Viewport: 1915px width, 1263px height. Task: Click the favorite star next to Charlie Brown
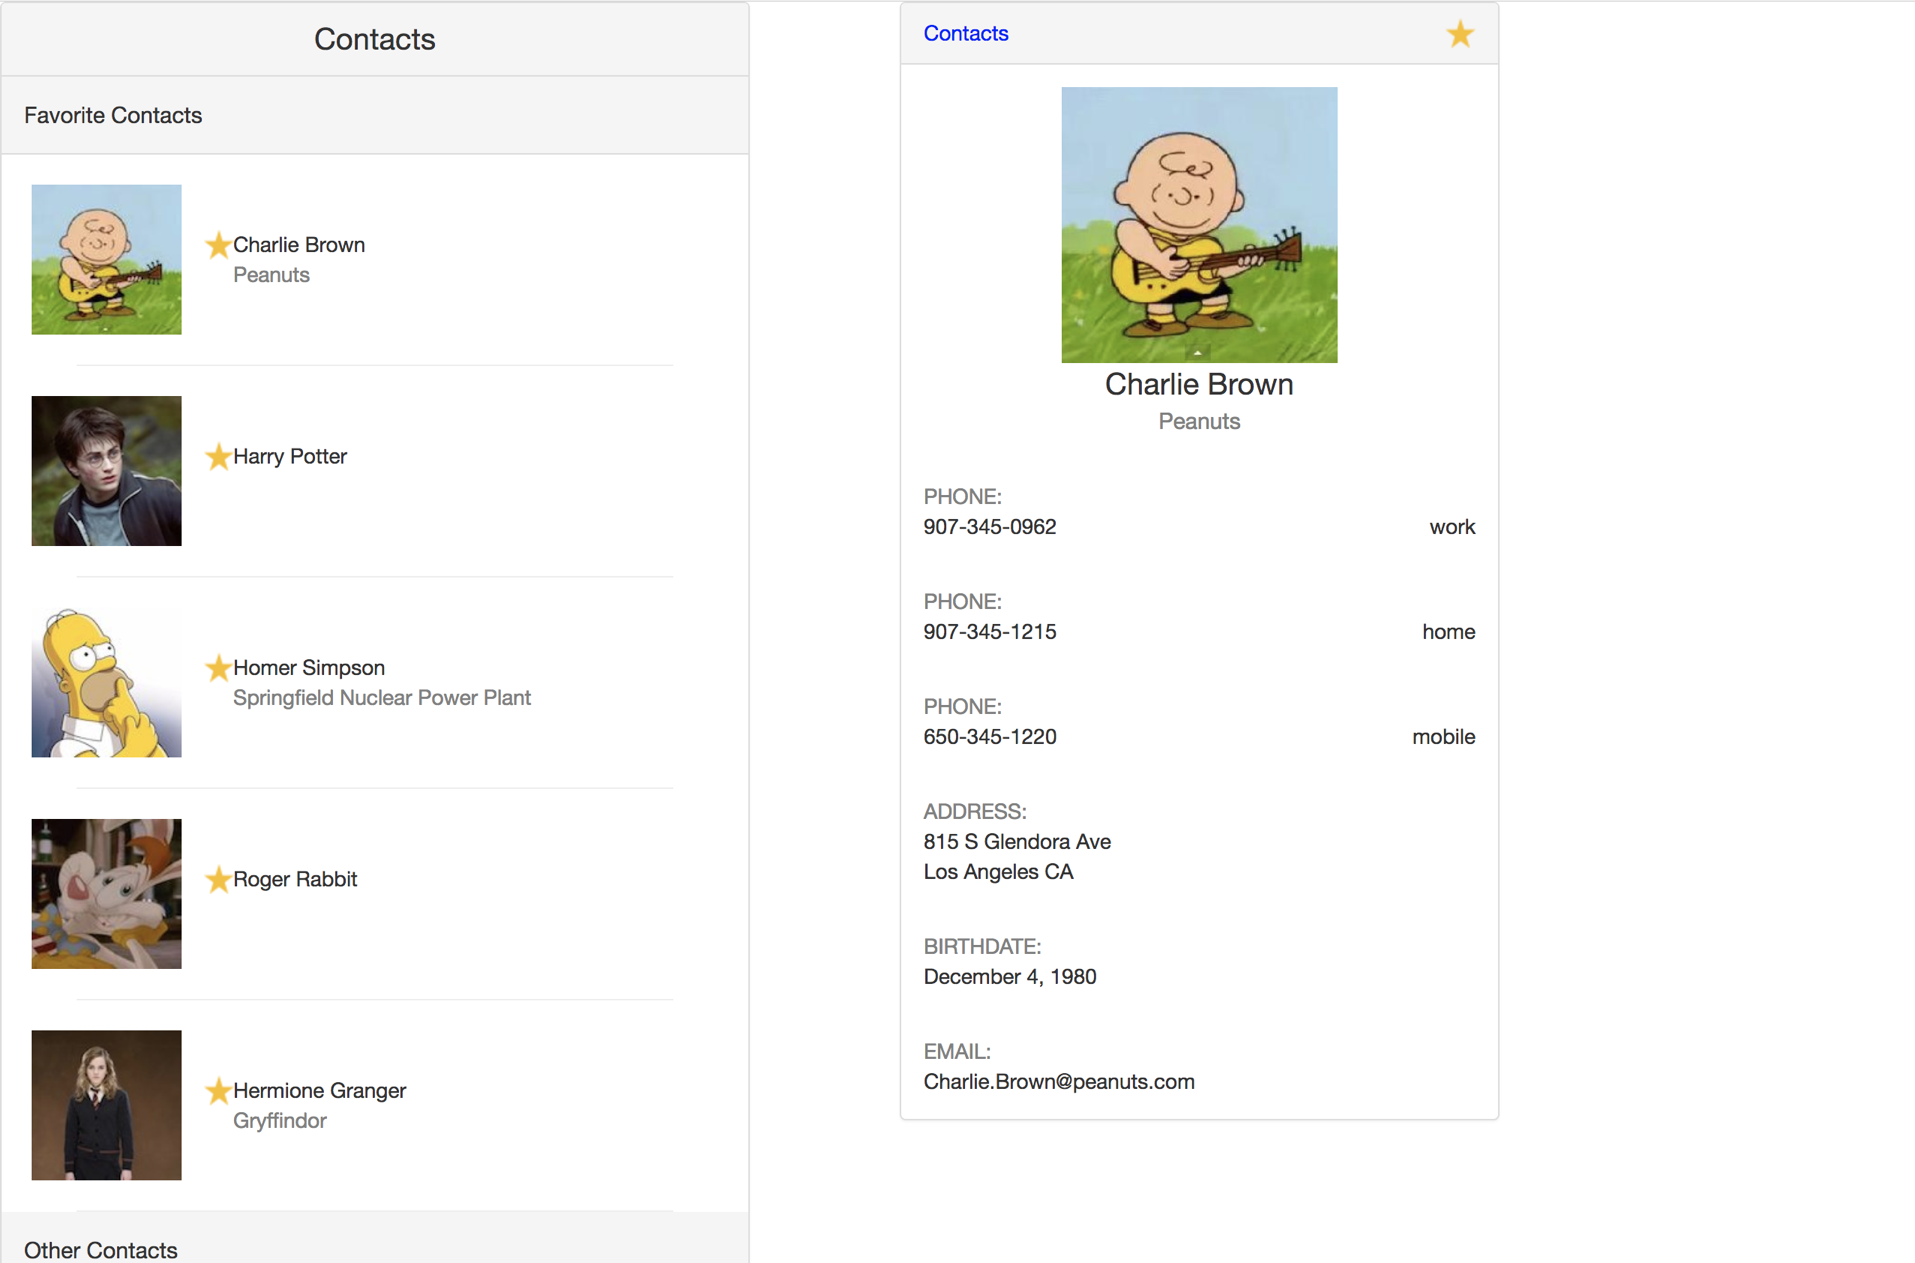tap(218, 245)
